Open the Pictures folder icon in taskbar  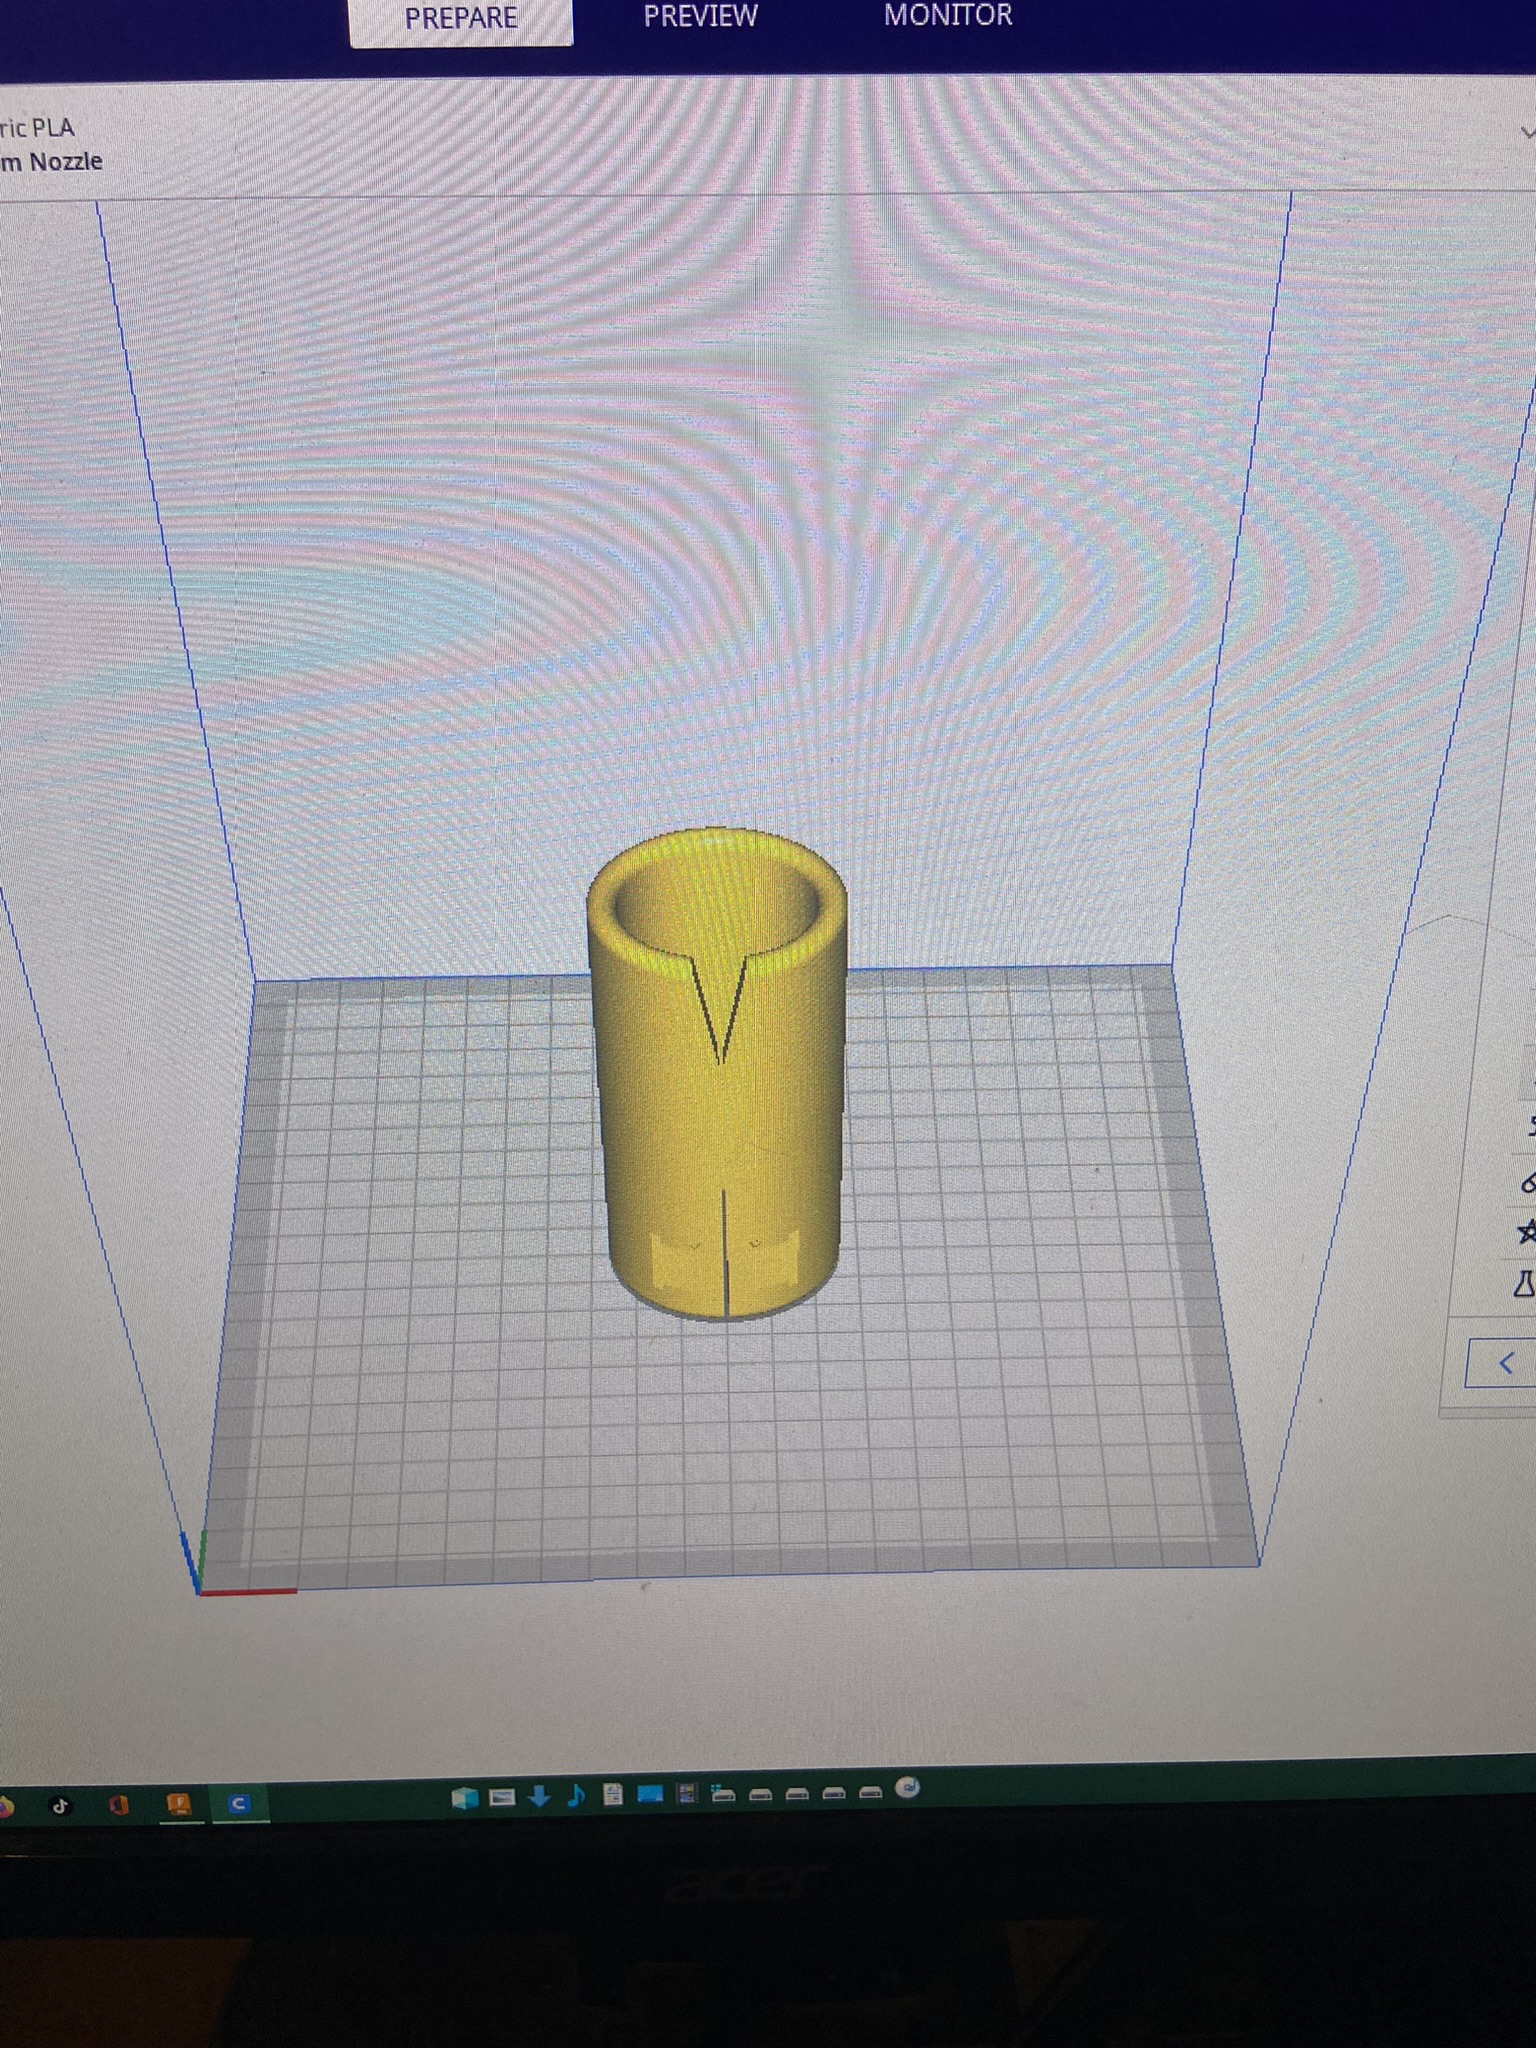pyautogui.click(x=502, y=1798)
